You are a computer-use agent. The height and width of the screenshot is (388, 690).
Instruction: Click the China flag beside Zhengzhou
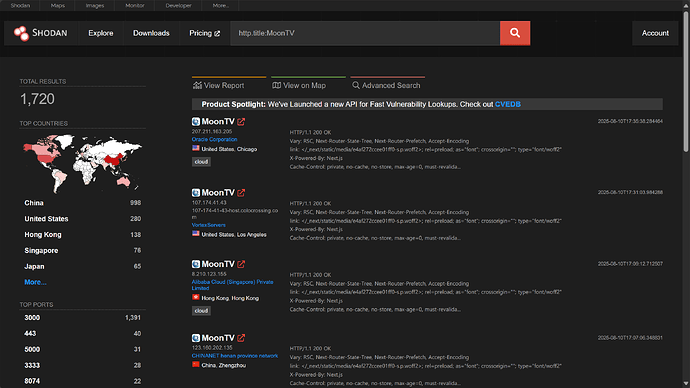click(x=196, y=365)
